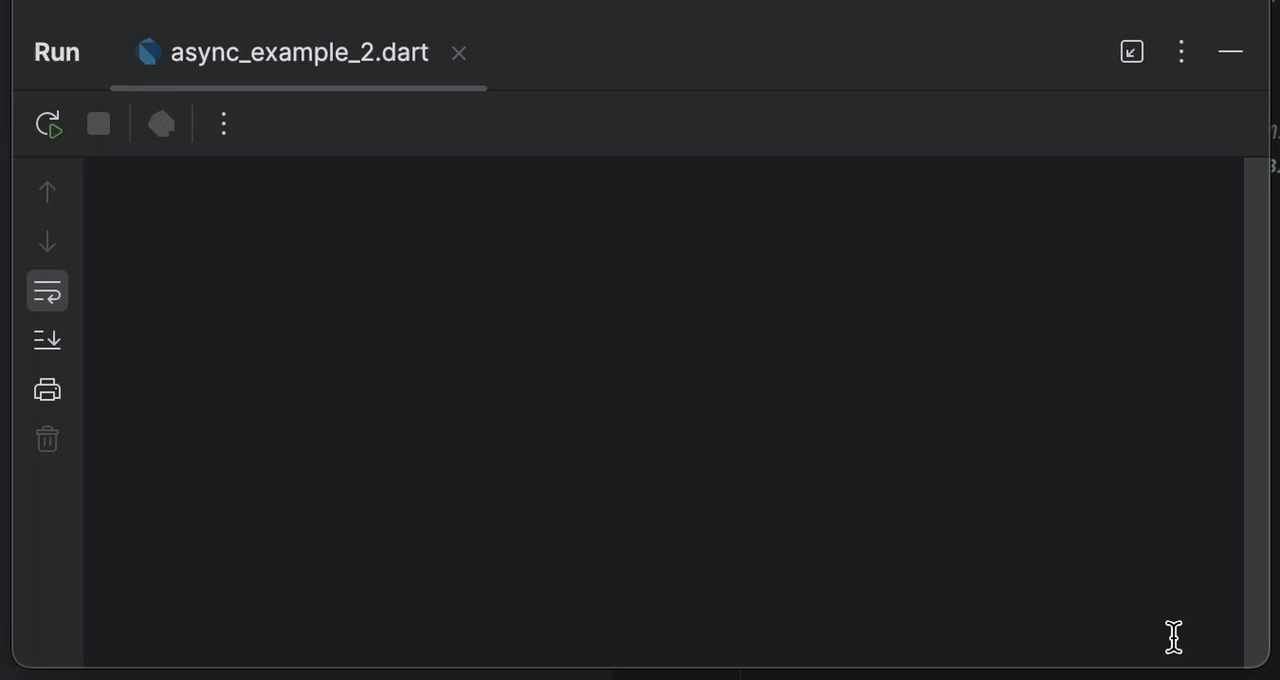Toggle the Run tool window view mode

pos(1131,52)
